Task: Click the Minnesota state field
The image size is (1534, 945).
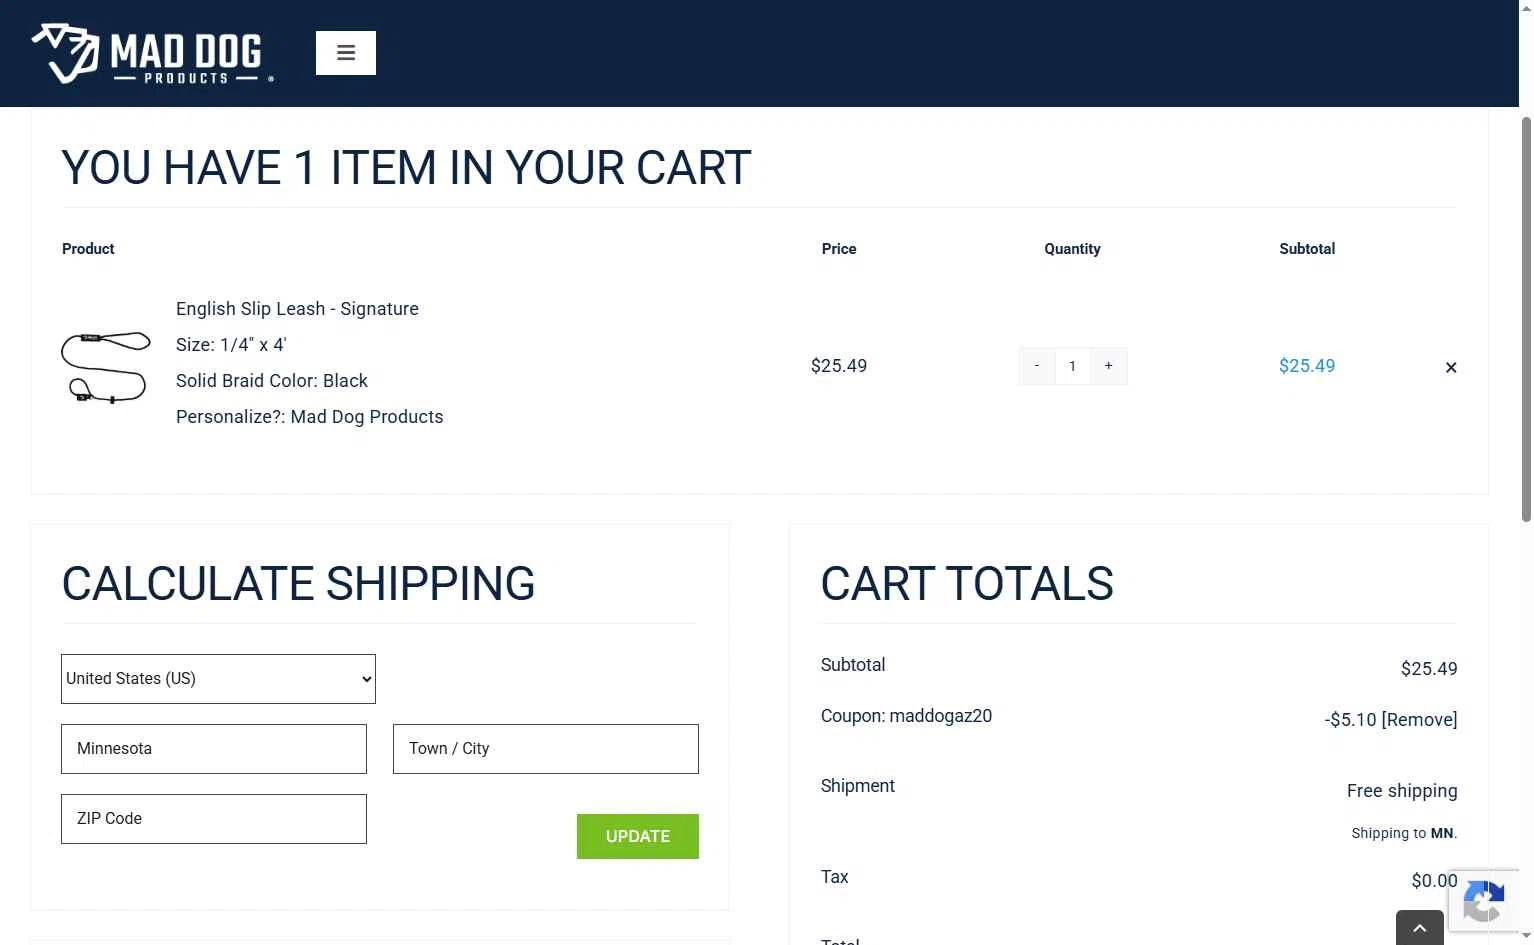Action: click(x=214, y=749)
